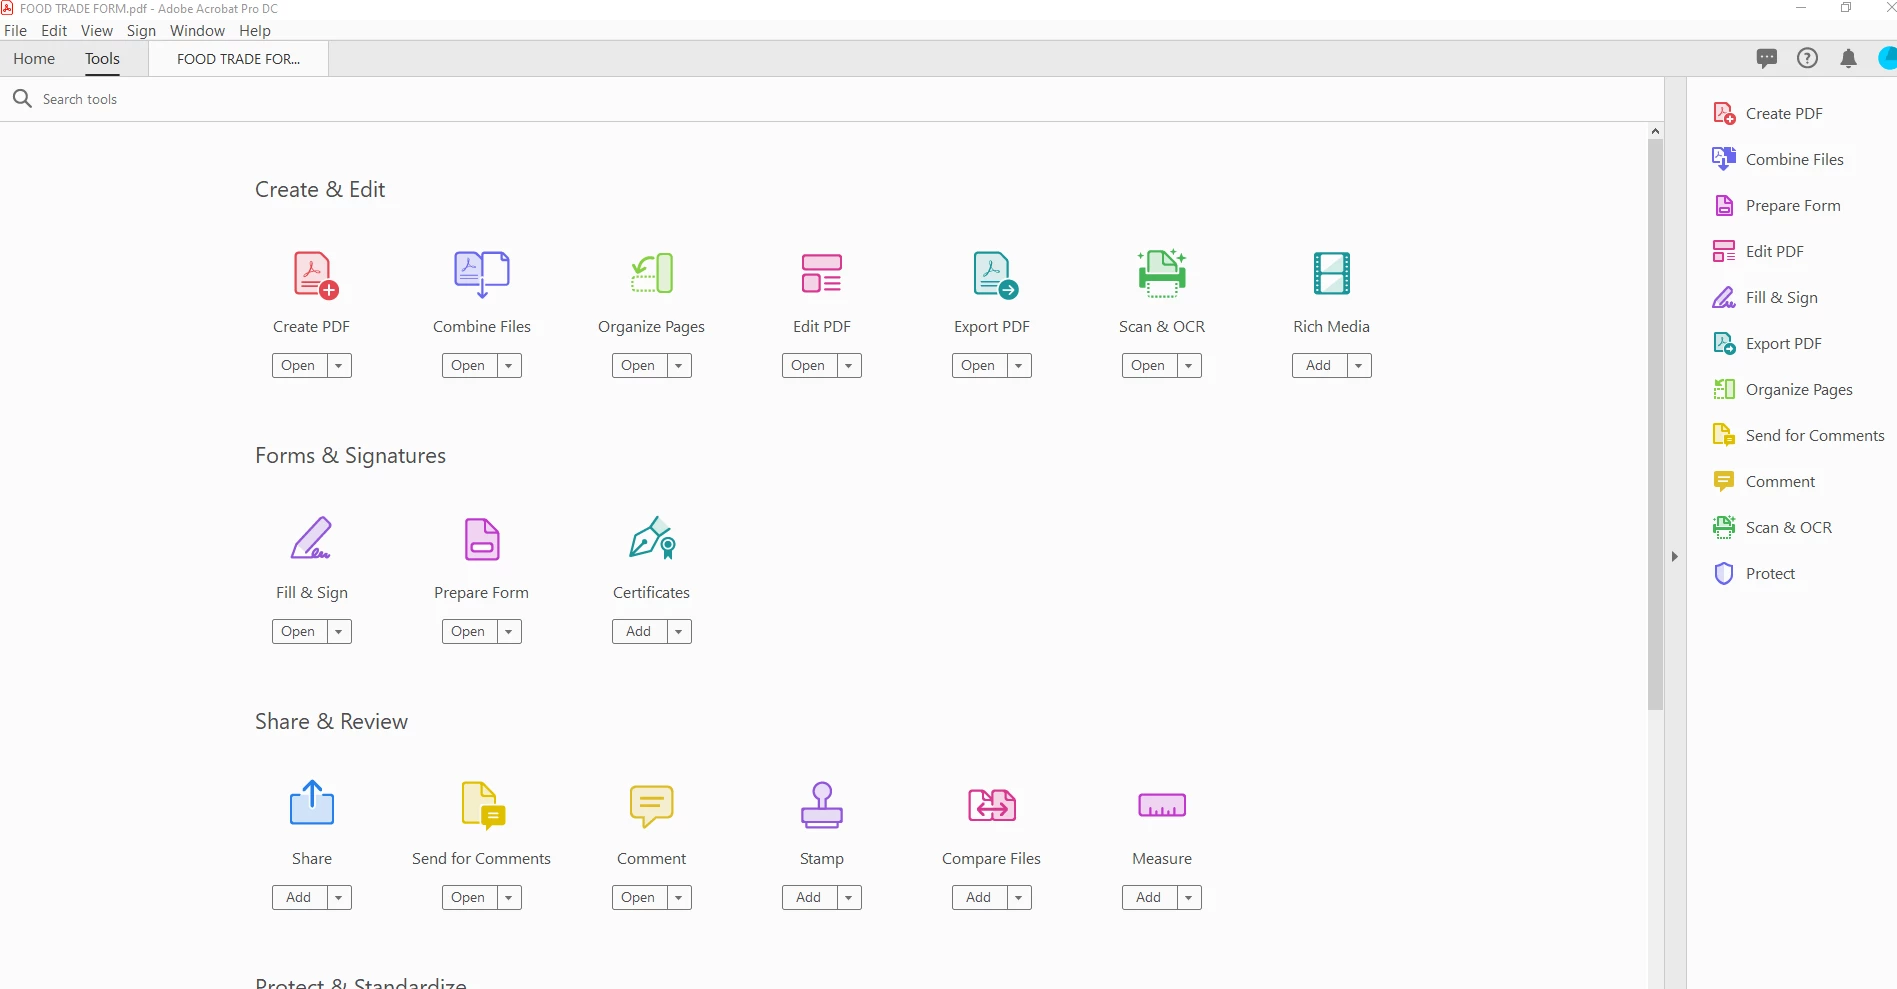This screenshot has height=989, width=1897.
Task: Click the Open button under Scan & OCR
Action: click(x=1149, y=366)
